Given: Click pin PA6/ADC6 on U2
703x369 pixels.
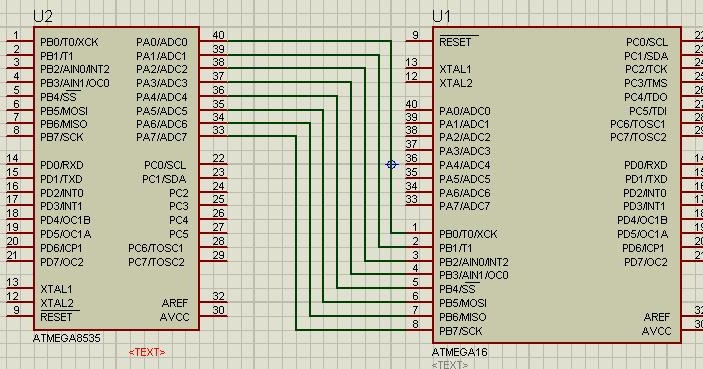Looking at the screenshot, I should [x=162, y=124].
